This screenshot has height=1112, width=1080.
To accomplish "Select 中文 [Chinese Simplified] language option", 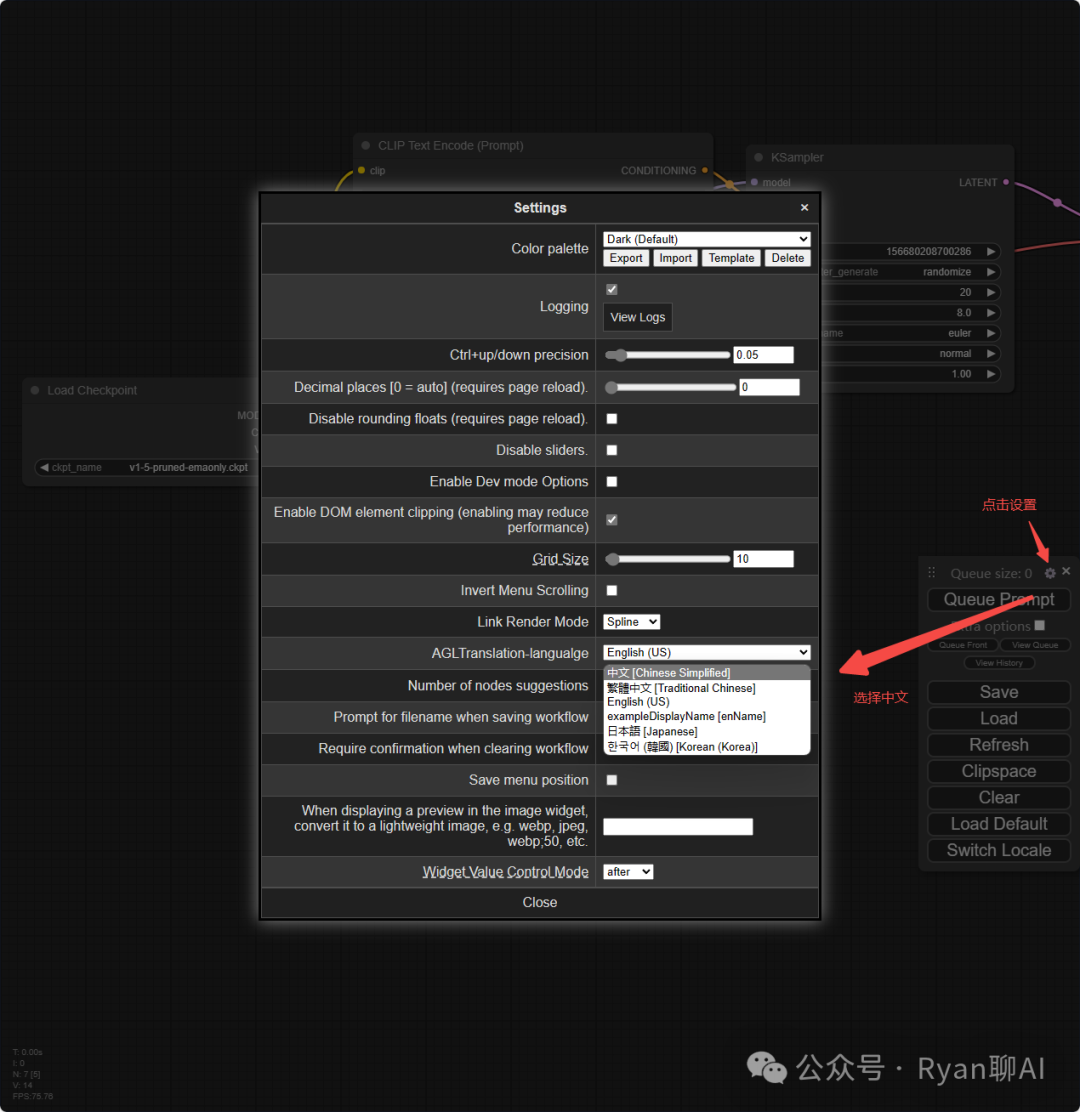I will (707, 673).
